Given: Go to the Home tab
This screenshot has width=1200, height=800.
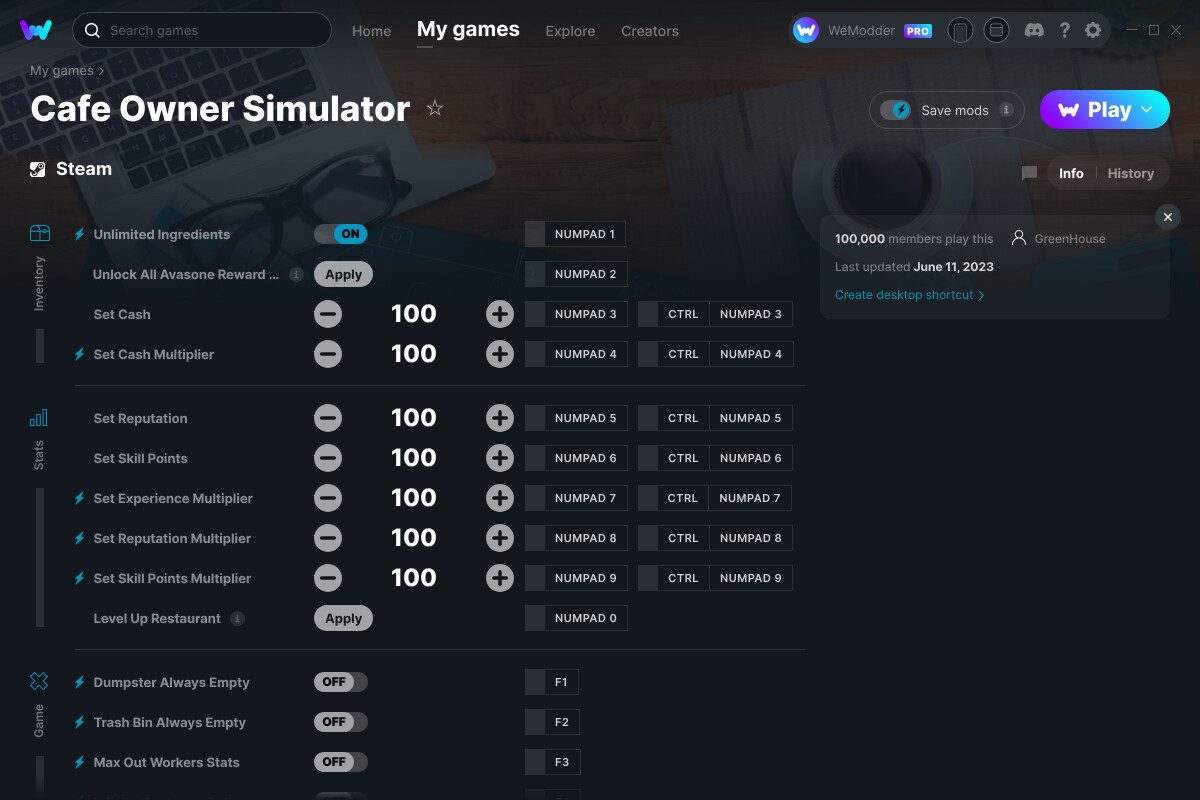Looking at the screenshot, I should coord(372,31).
